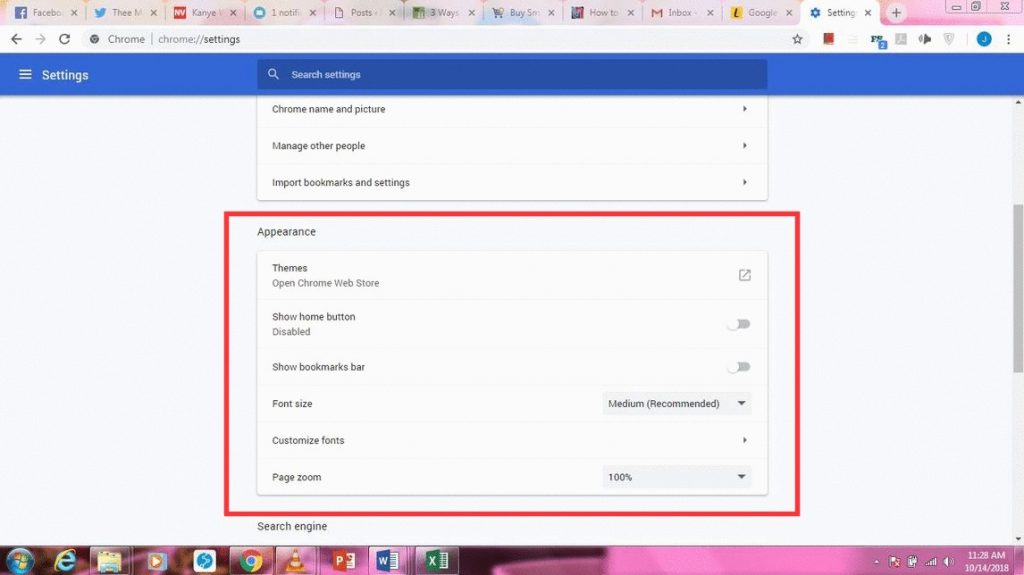Go back with the browser back arrow
The width and height of the screenshot is (1024, 575).
pyautogui.click(x=16, y=39)
